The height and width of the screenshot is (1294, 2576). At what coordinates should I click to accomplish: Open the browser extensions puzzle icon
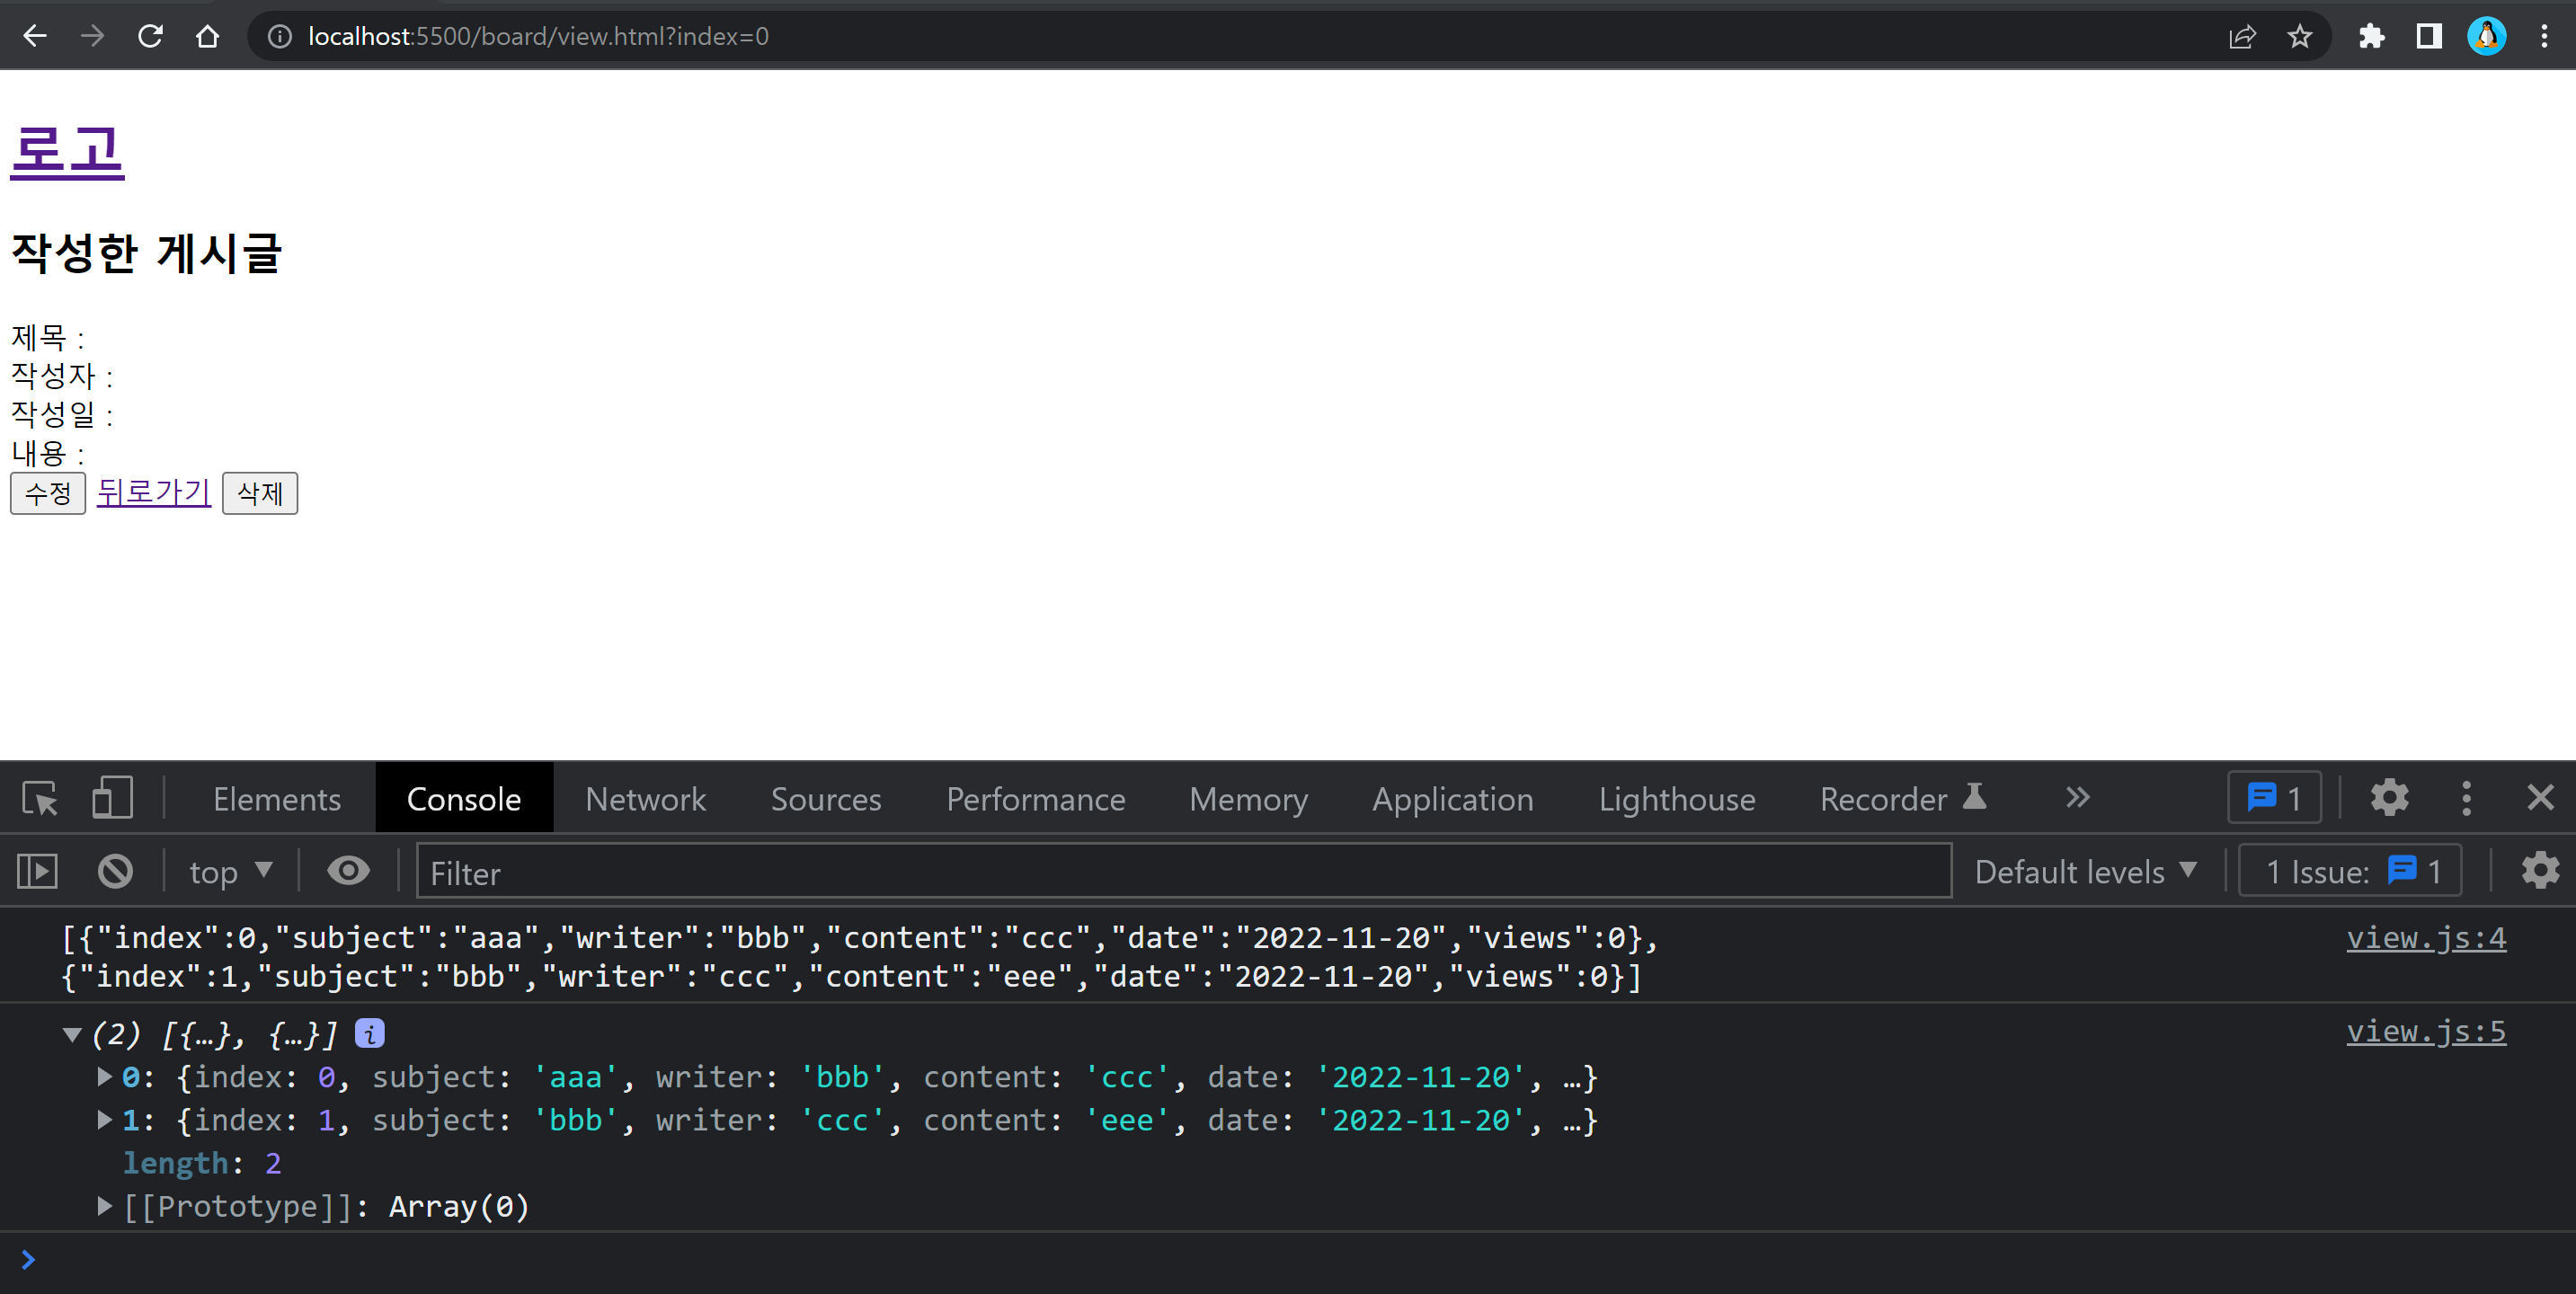tap(2371, 37)
